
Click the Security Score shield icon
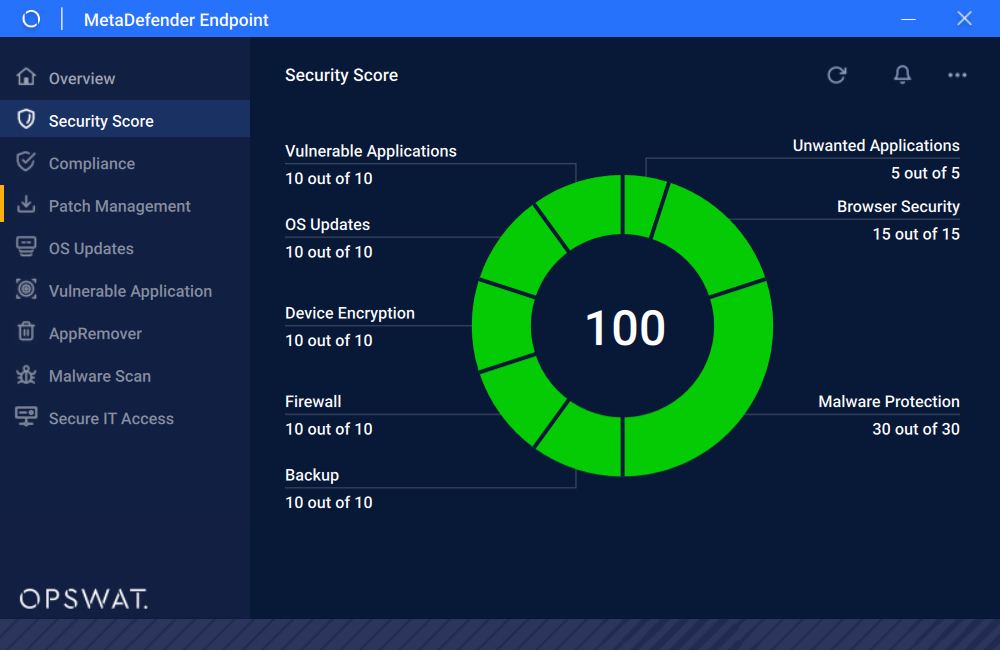26,119
